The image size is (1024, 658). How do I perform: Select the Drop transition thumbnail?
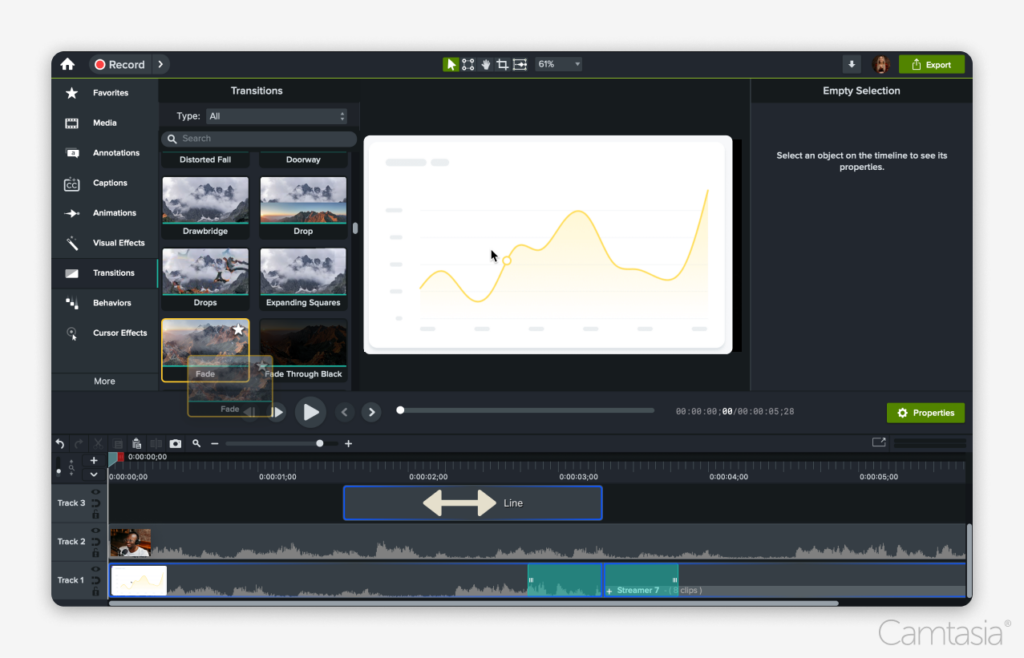click(x=303, y=206)
